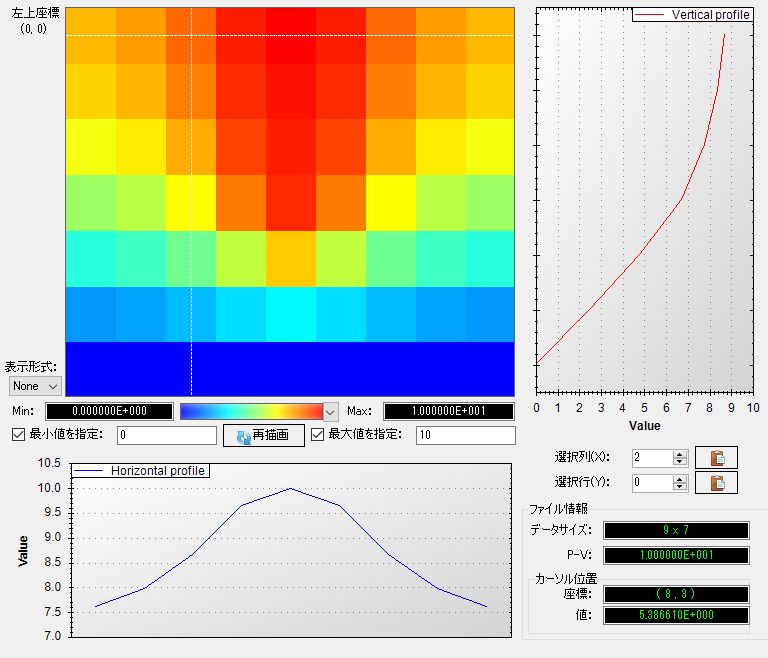
Task: Click the P-V value display
Action: [676, 555]
